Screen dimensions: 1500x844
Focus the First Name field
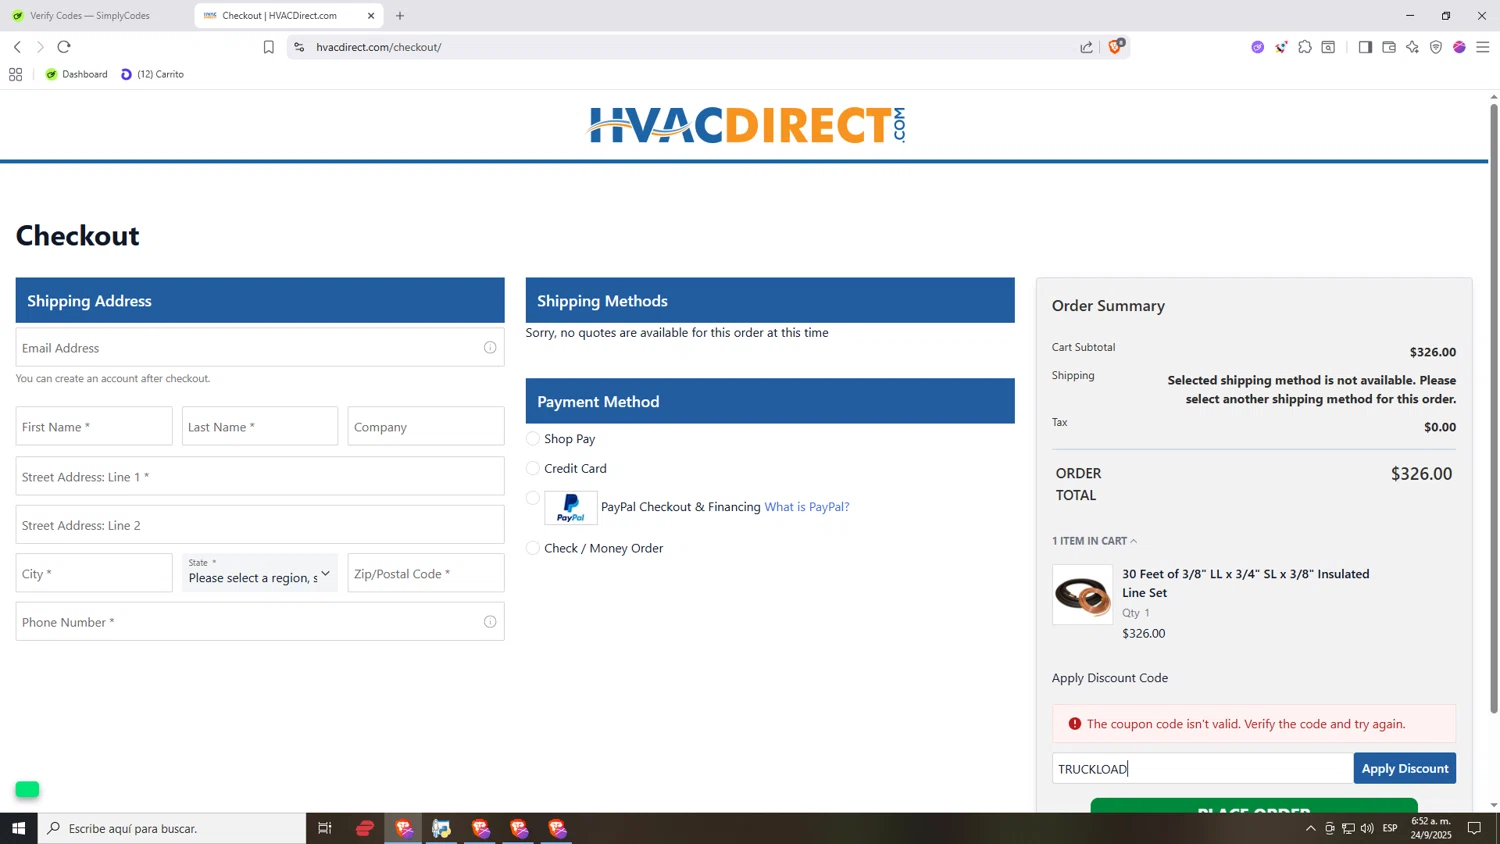point(94,426)
